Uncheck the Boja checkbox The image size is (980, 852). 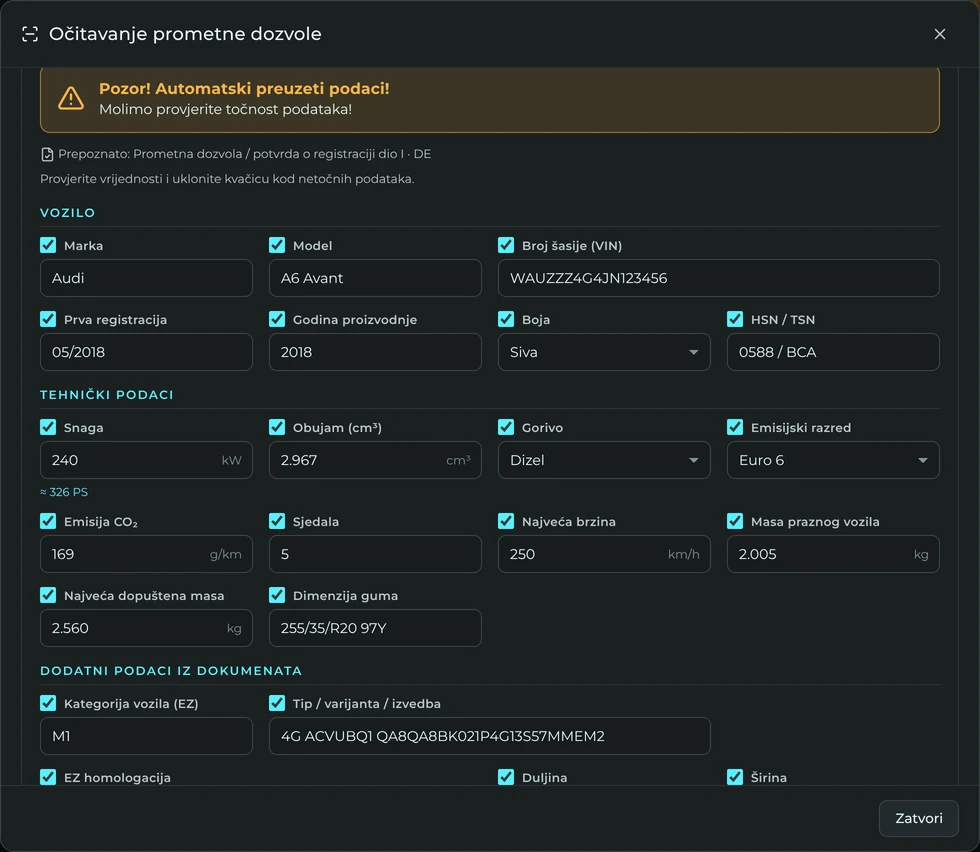click(506, 319)
